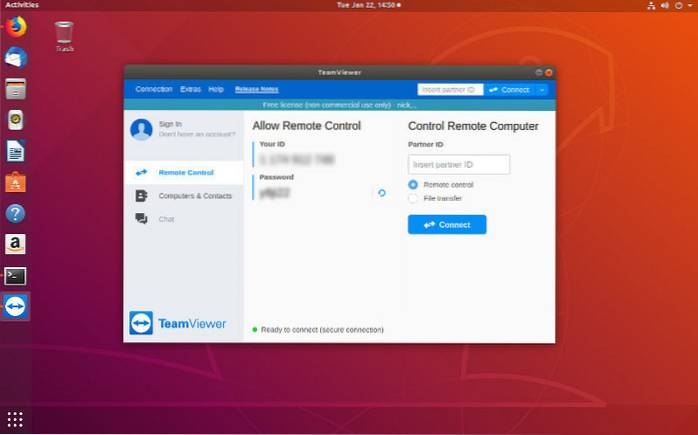
Task: Click the TeamViewer logo at bottom left
Action: [x=179, y=324]
